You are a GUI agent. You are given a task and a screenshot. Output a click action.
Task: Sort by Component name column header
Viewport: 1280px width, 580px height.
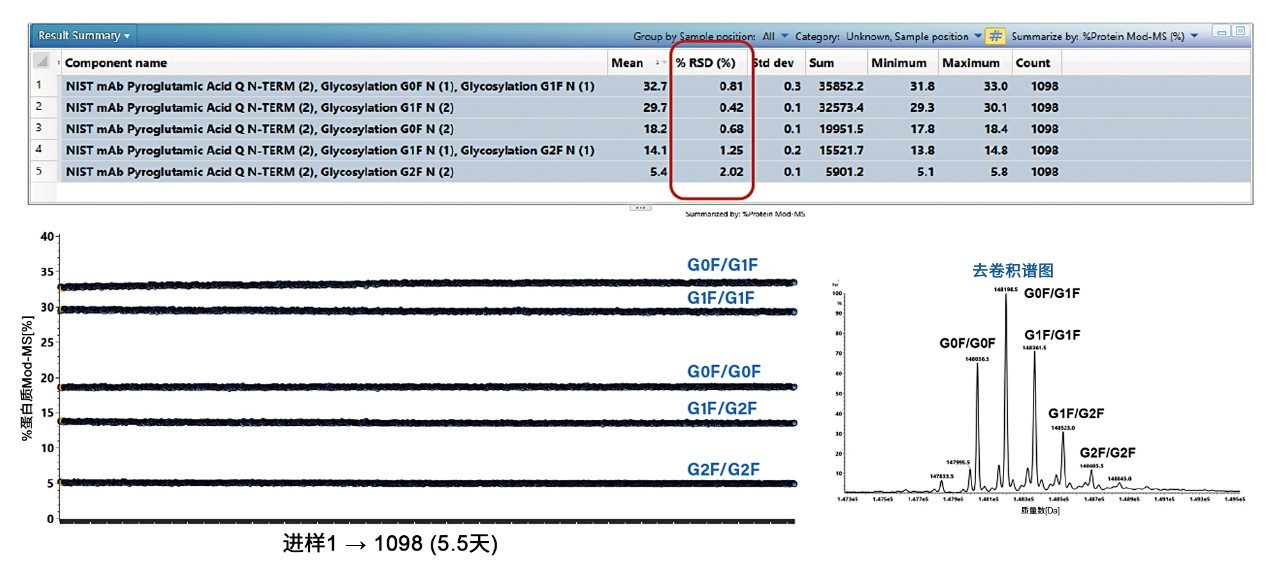[116, 63]
